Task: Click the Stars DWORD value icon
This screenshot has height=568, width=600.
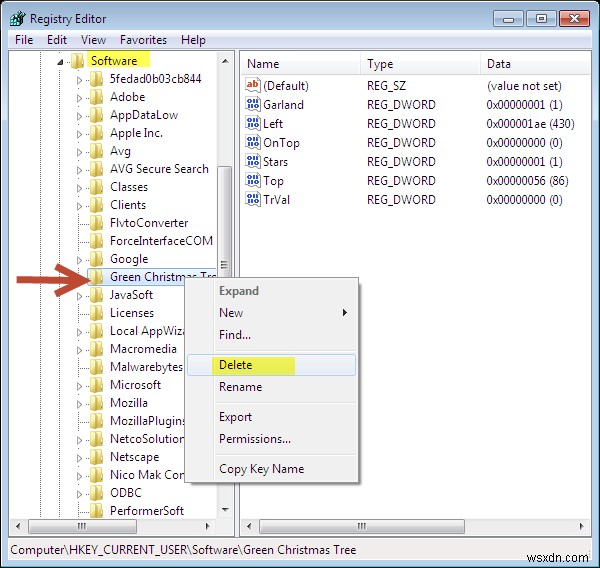Action: coord(253,162)
